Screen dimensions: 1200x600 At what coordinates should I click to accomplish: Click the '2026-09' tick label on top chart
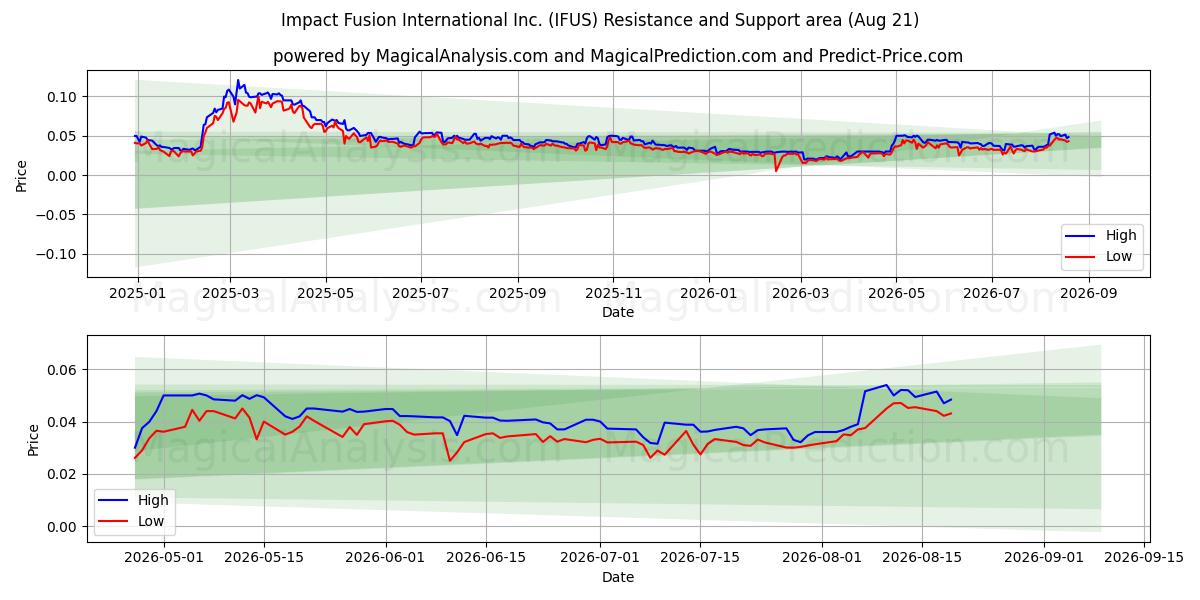(x=1088, y=294)
